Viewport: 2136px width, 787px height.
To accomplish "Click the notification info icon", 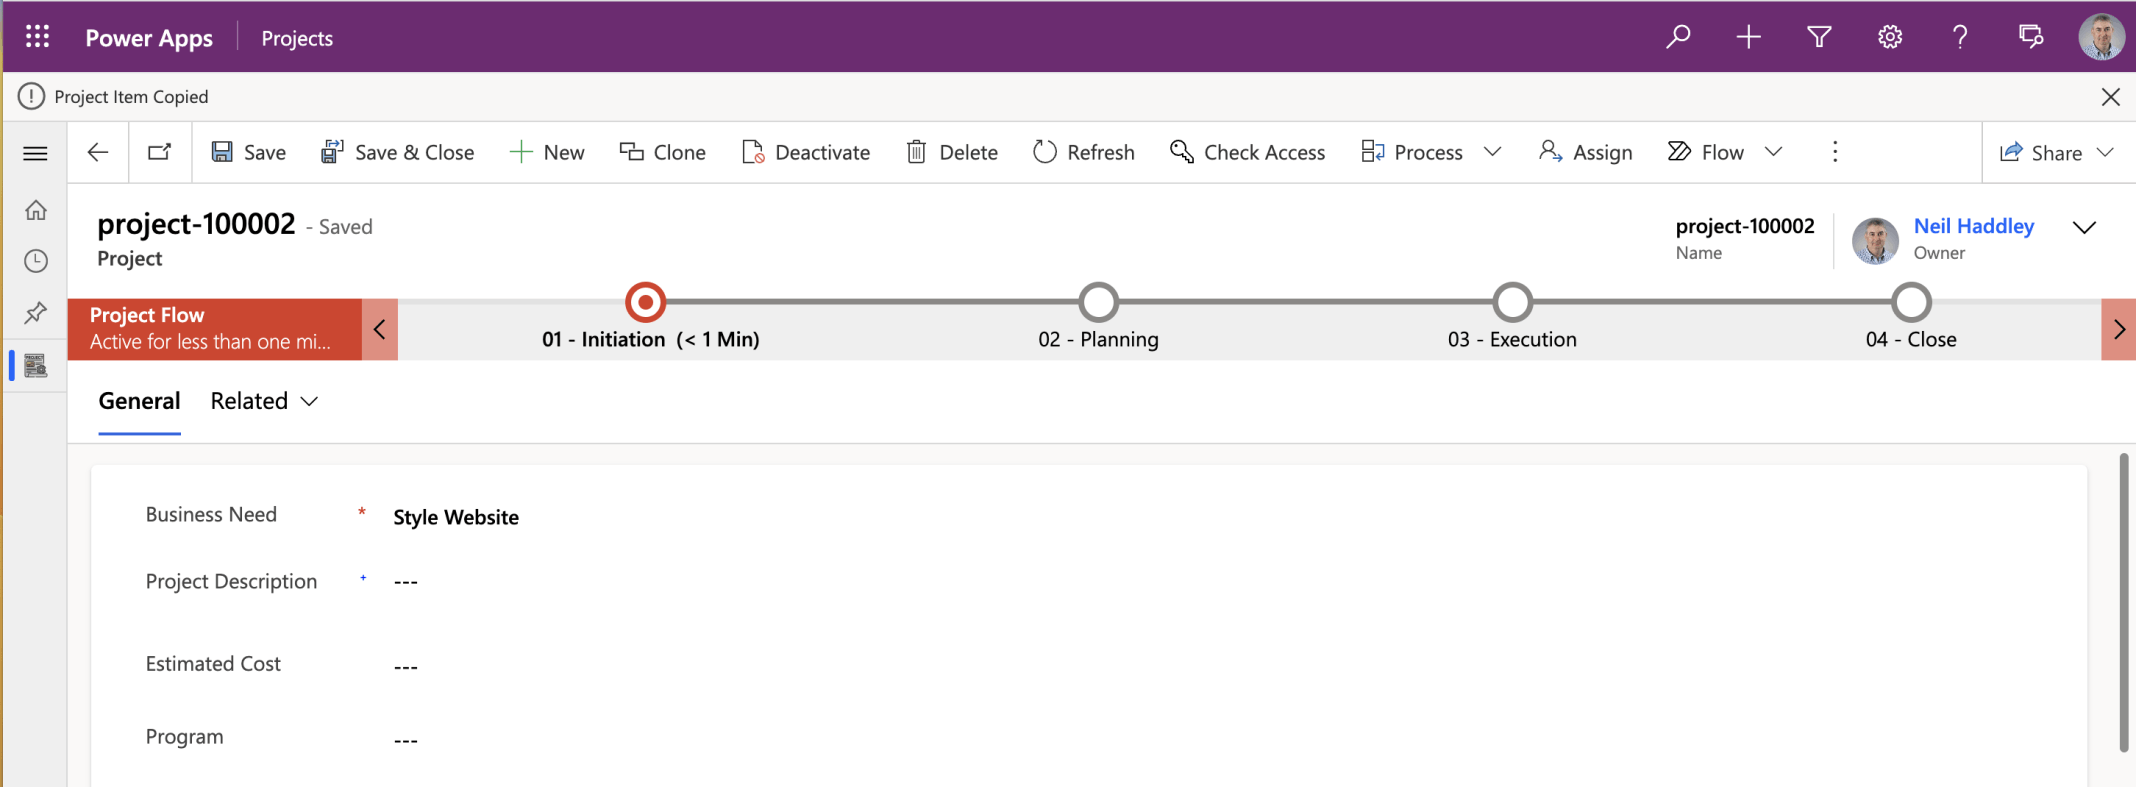I will (32, 96).
